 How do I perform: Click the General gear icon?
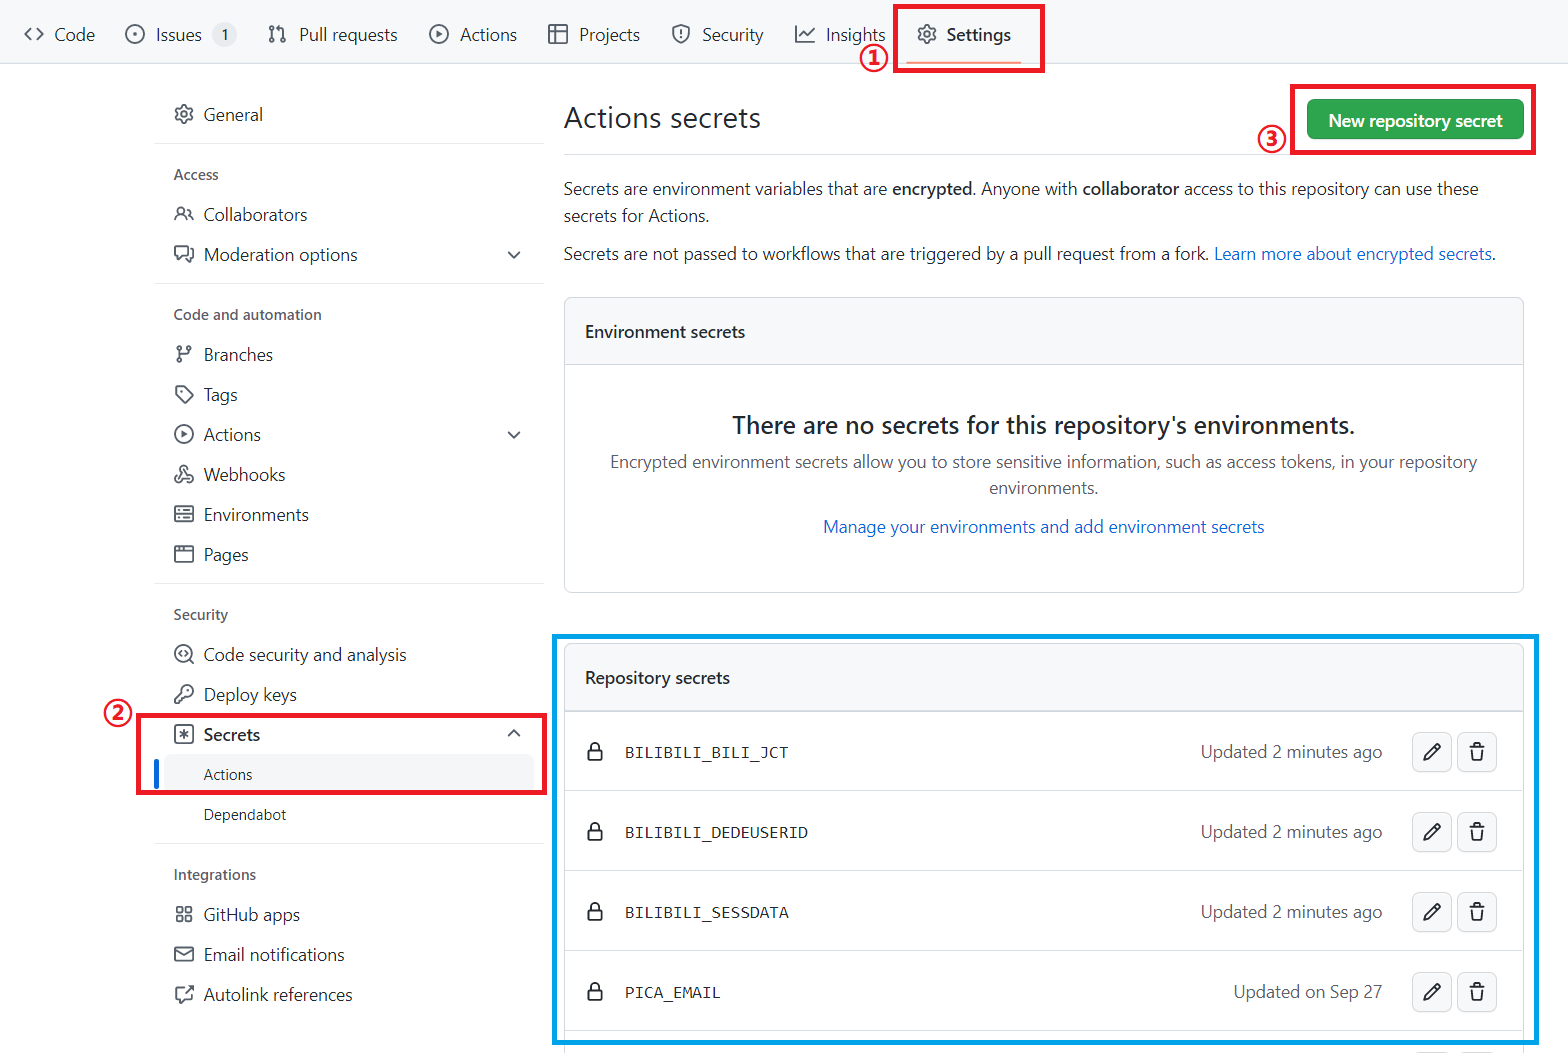pyautogui.click(x=184, y=114)
